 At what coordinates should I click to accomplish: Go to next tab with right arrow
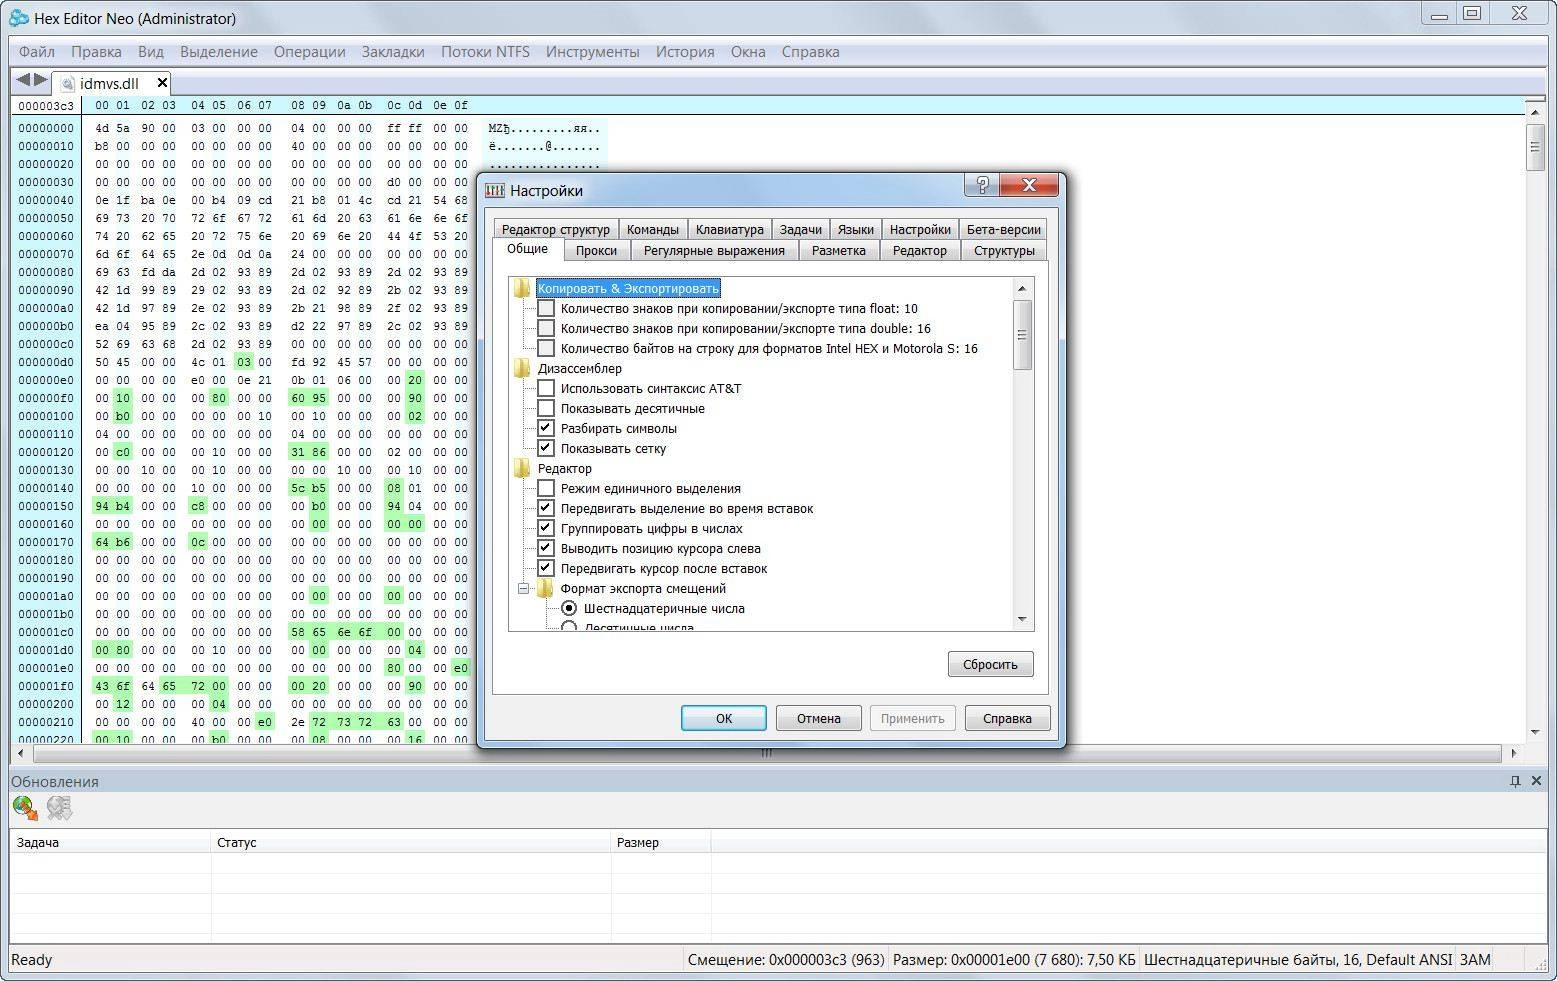(x=41, y=79)
